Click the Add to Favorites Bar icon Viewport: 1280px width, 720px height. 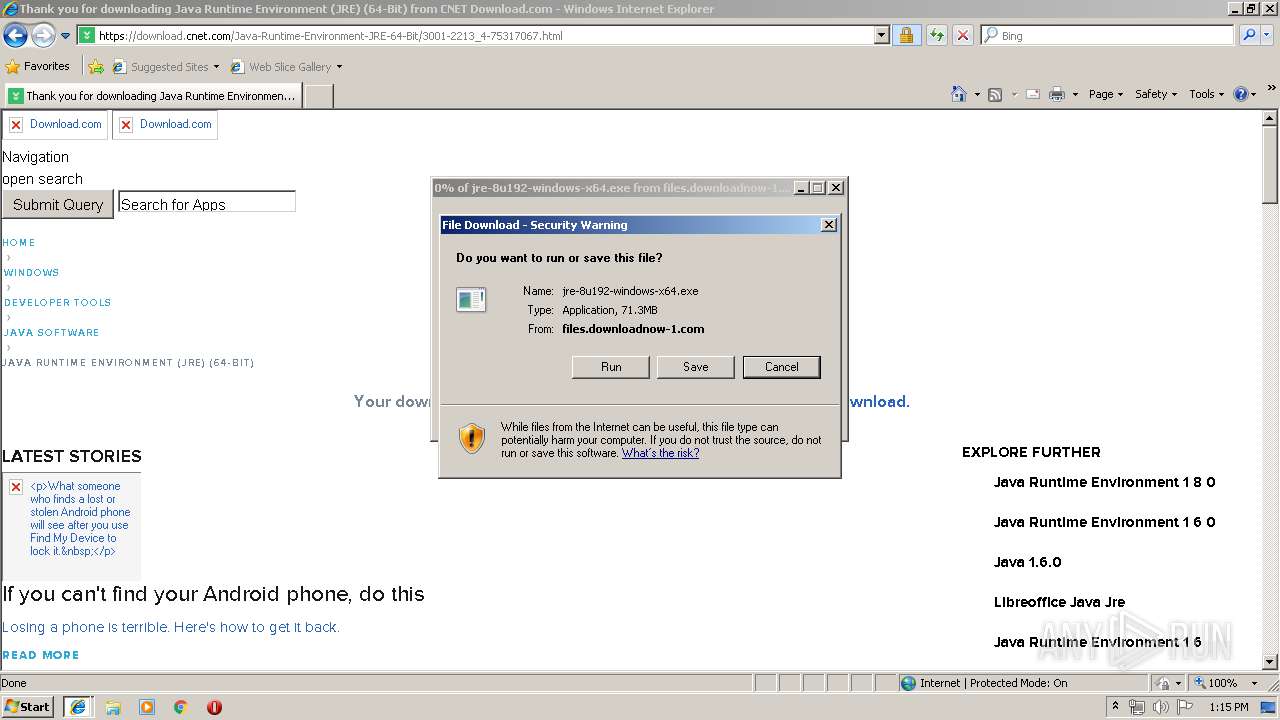[96, 67]
